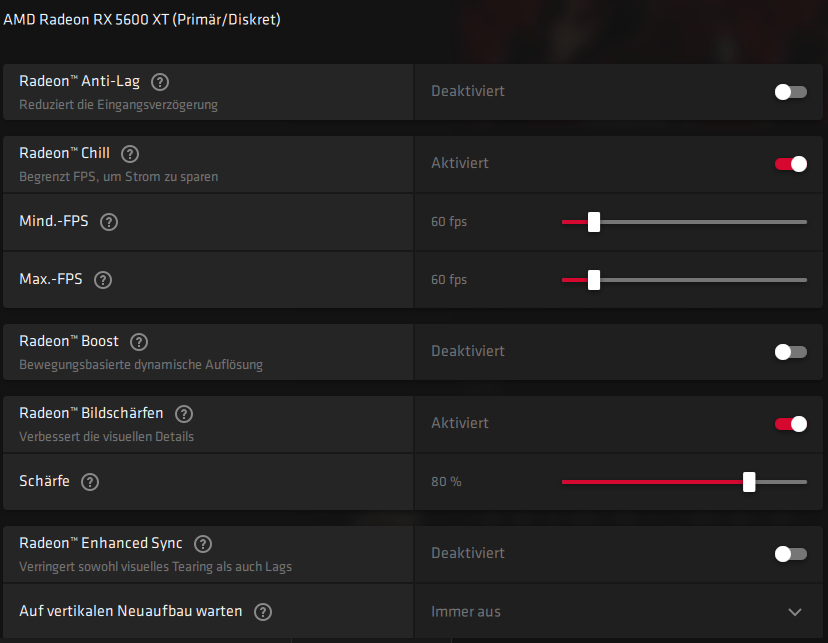Click 'Verbessert die visuellen Details' text
Image resolution: width=828 pixels, height=643 pixels.
tap(106, 437)
